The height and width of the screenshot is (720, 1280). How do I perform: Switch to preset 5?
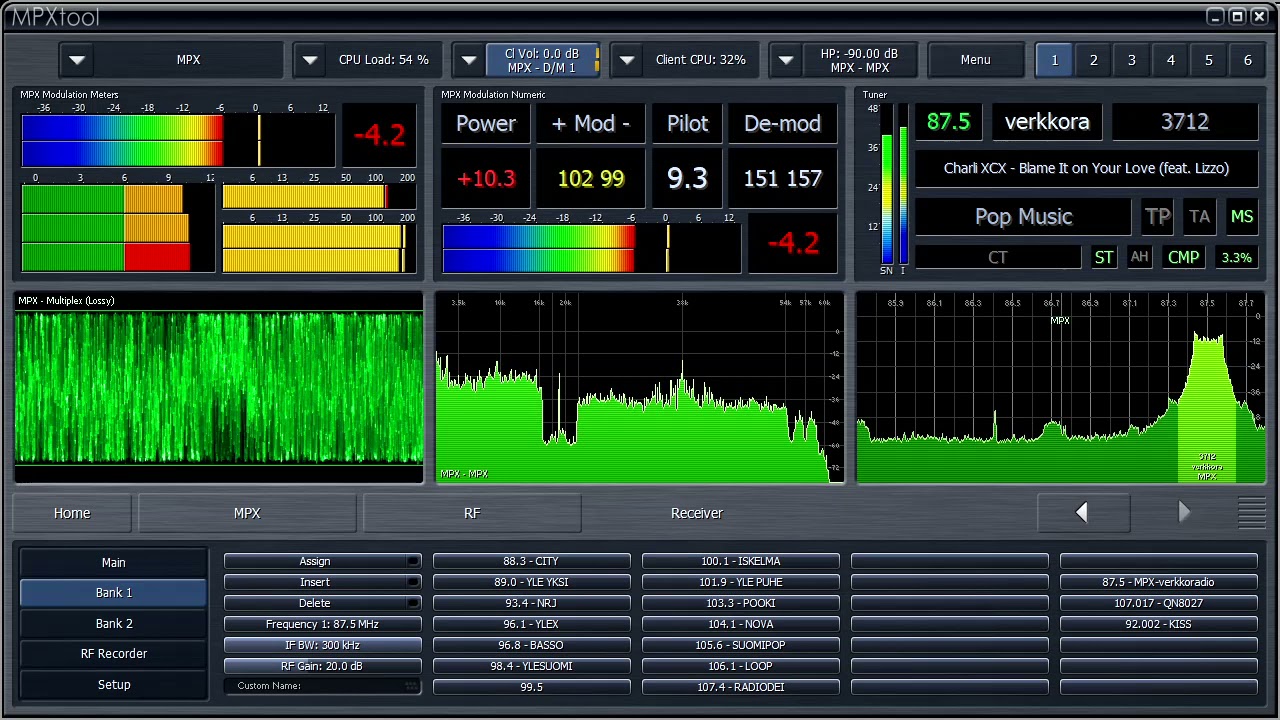(x=1209, y=60)
